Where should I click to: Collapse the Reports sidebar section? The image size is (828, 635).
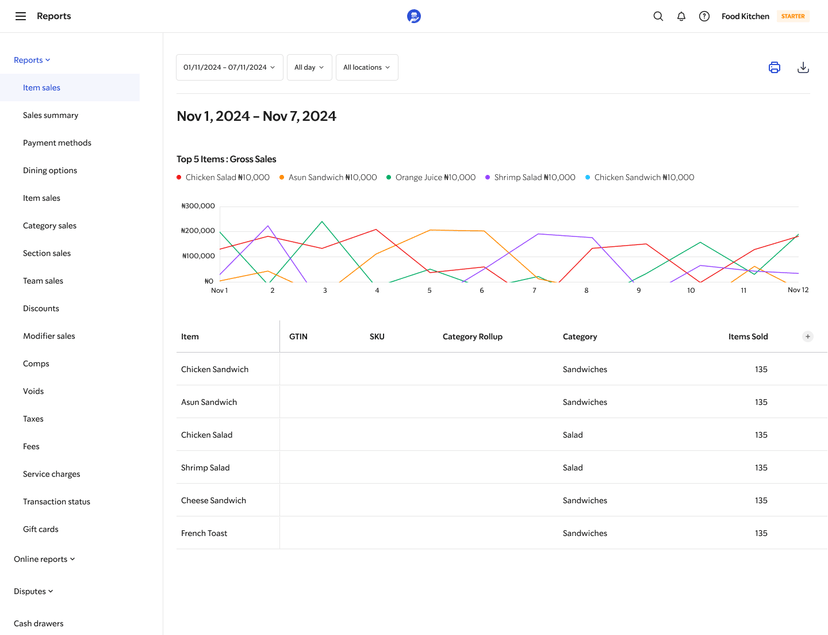pyautogui.click(x=32, y=60)
